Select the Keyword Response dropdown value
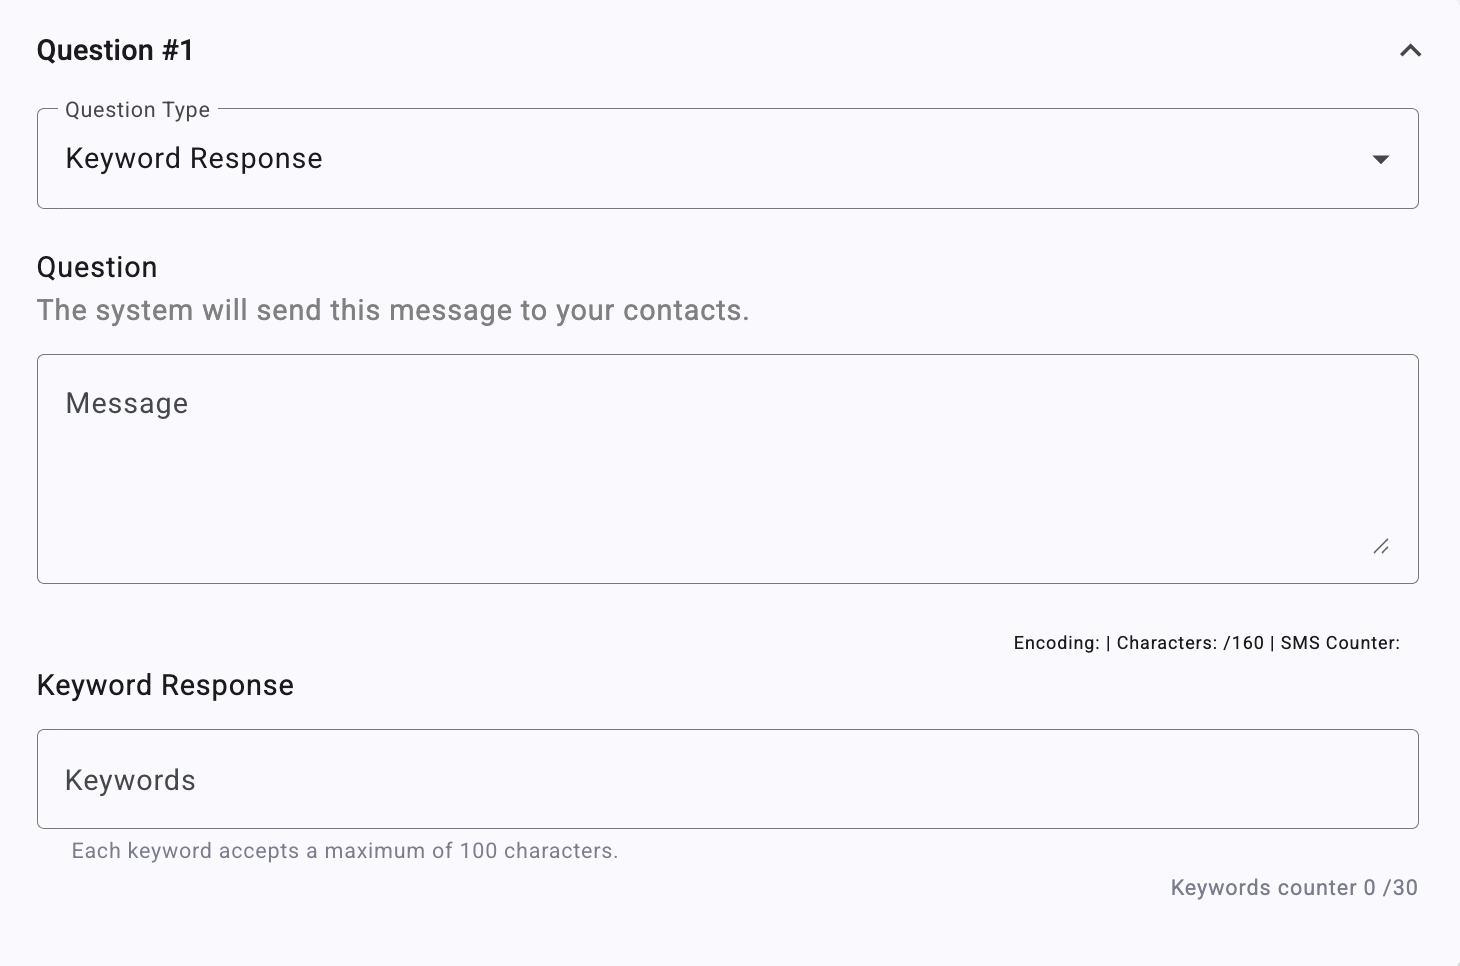Viewport: 1460px width, 966px height. coord(194,159)
